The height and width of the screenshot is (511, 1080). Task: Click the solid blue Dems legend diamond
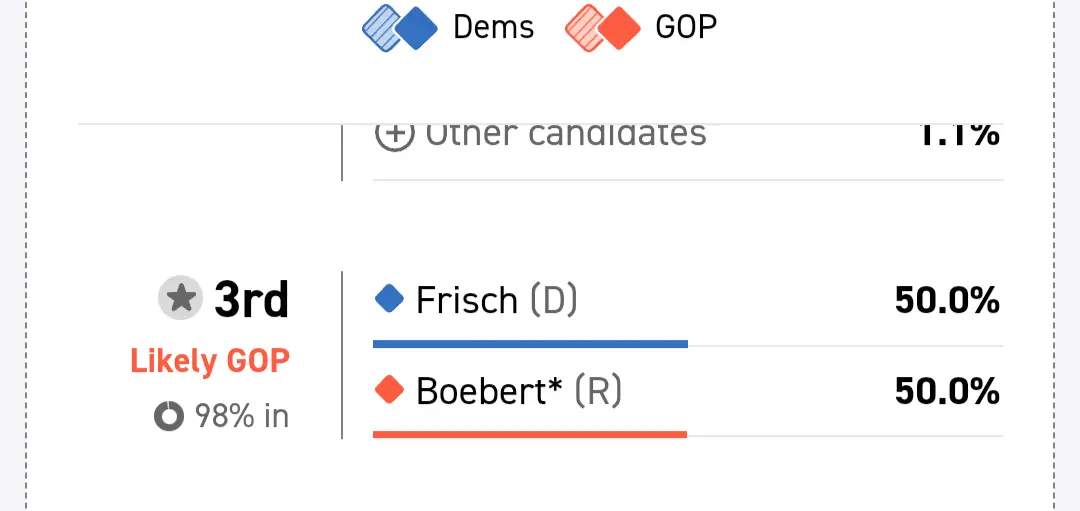tap(418, 28)
